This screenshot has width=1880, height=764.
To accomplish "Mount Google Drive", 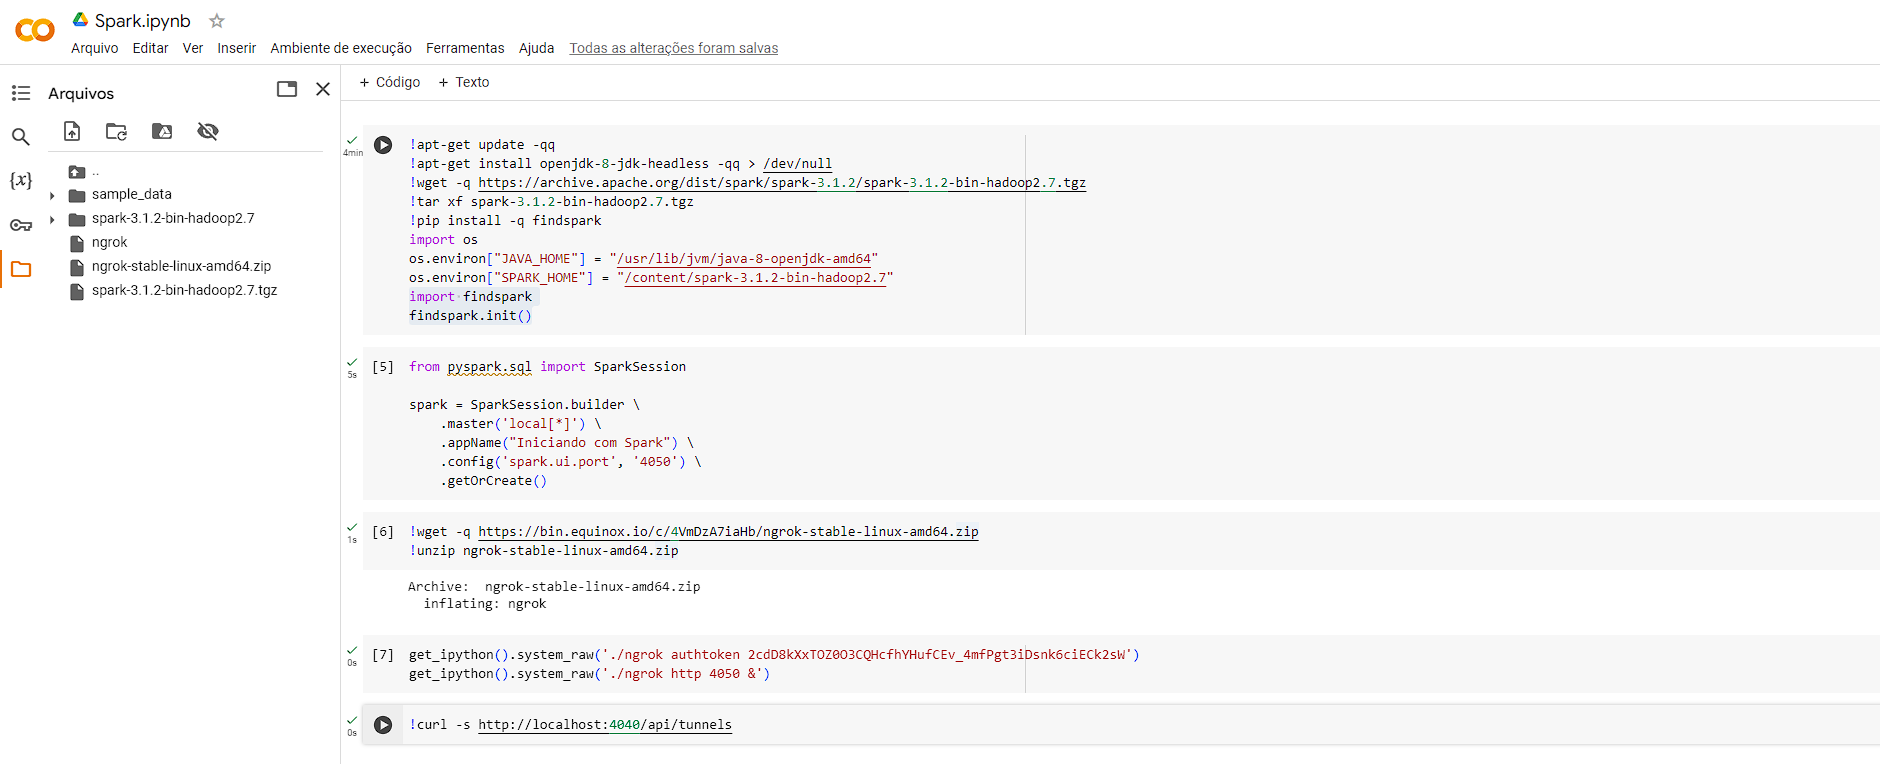I will point(162,131).
